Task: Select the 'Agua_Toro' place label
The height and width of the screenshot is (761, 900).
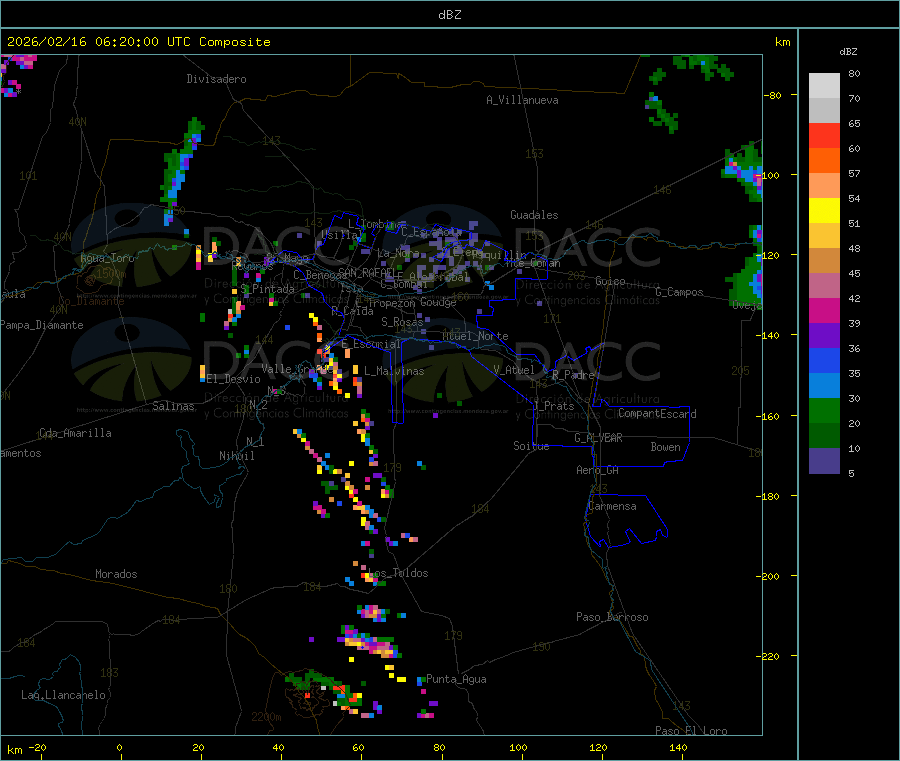Action: point(107,258)
